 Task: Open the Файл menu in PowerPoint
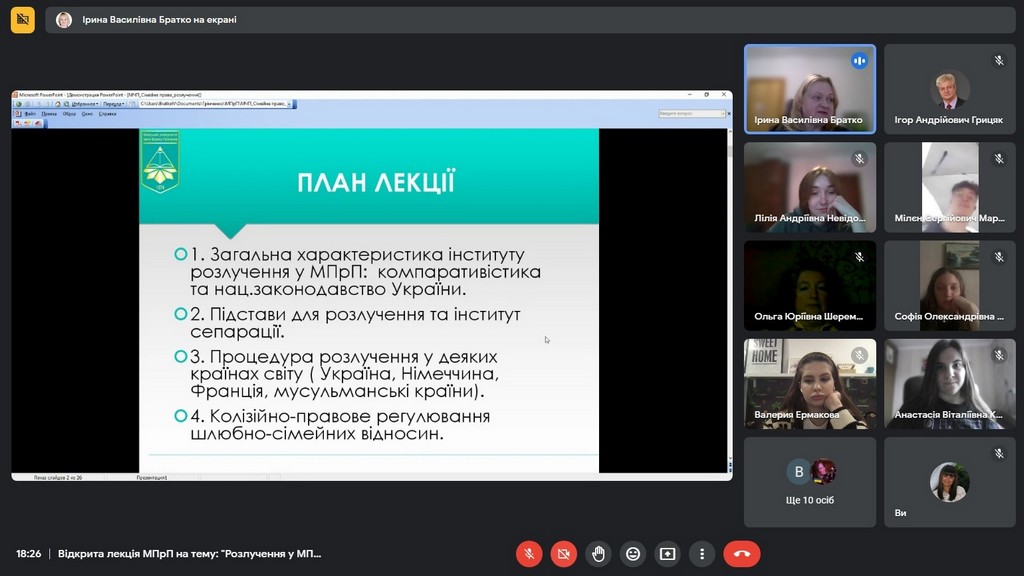click(30, 114)
